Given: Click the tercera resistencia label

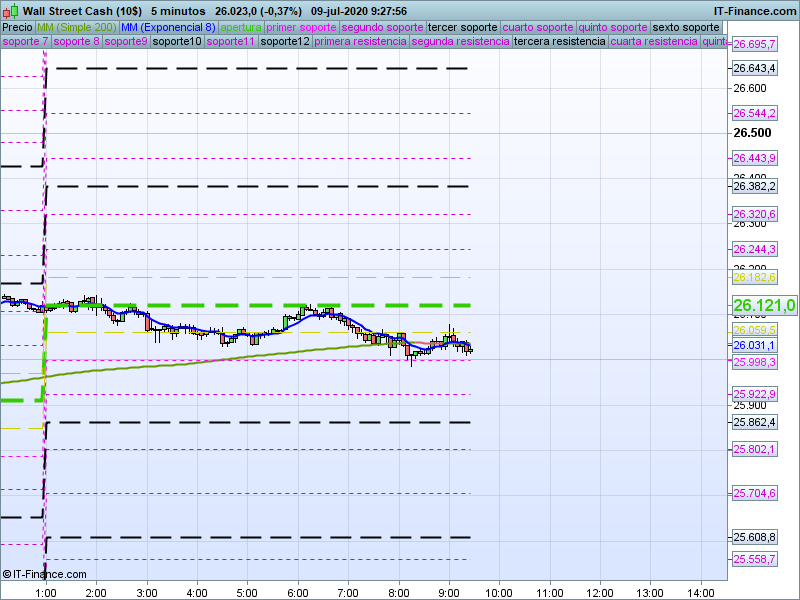Looking at the screenshot, I should click(558, 42).
